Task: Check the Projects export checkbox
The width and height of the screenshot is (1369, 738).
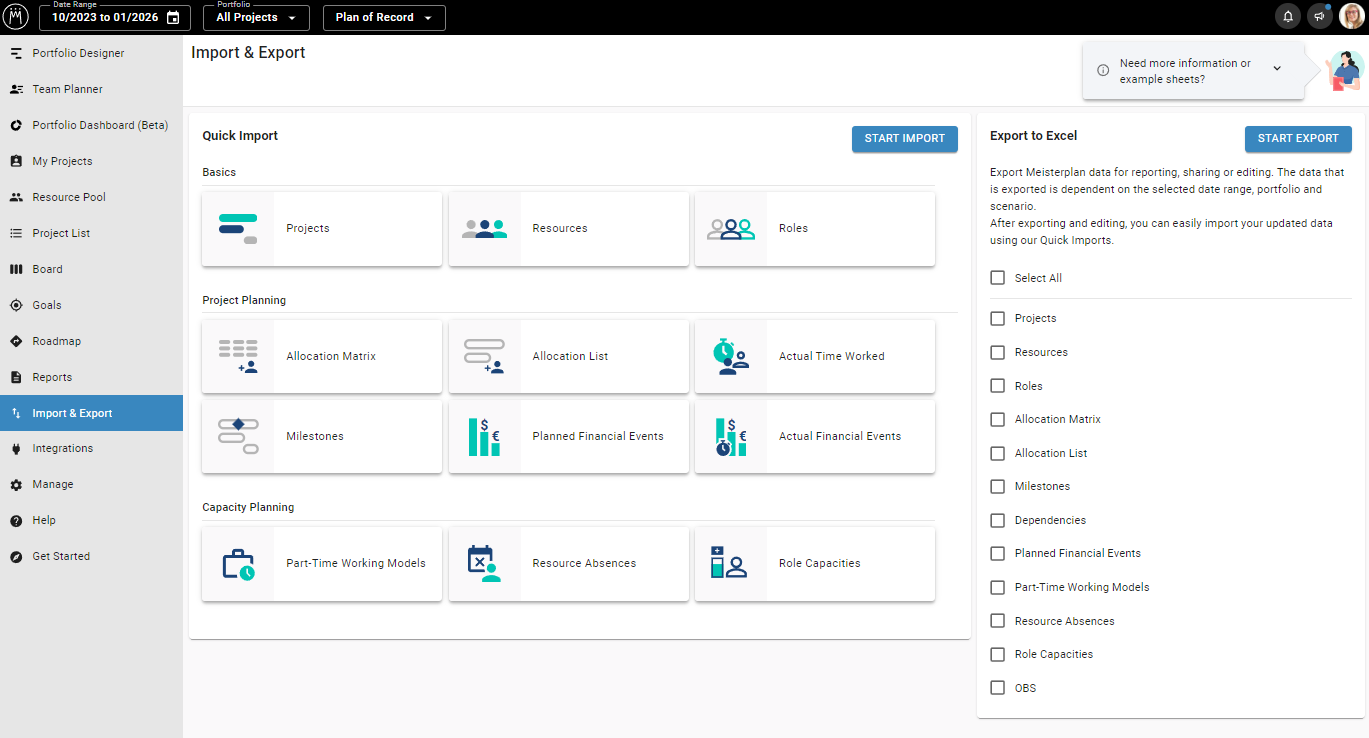Action: click(997, 318)
